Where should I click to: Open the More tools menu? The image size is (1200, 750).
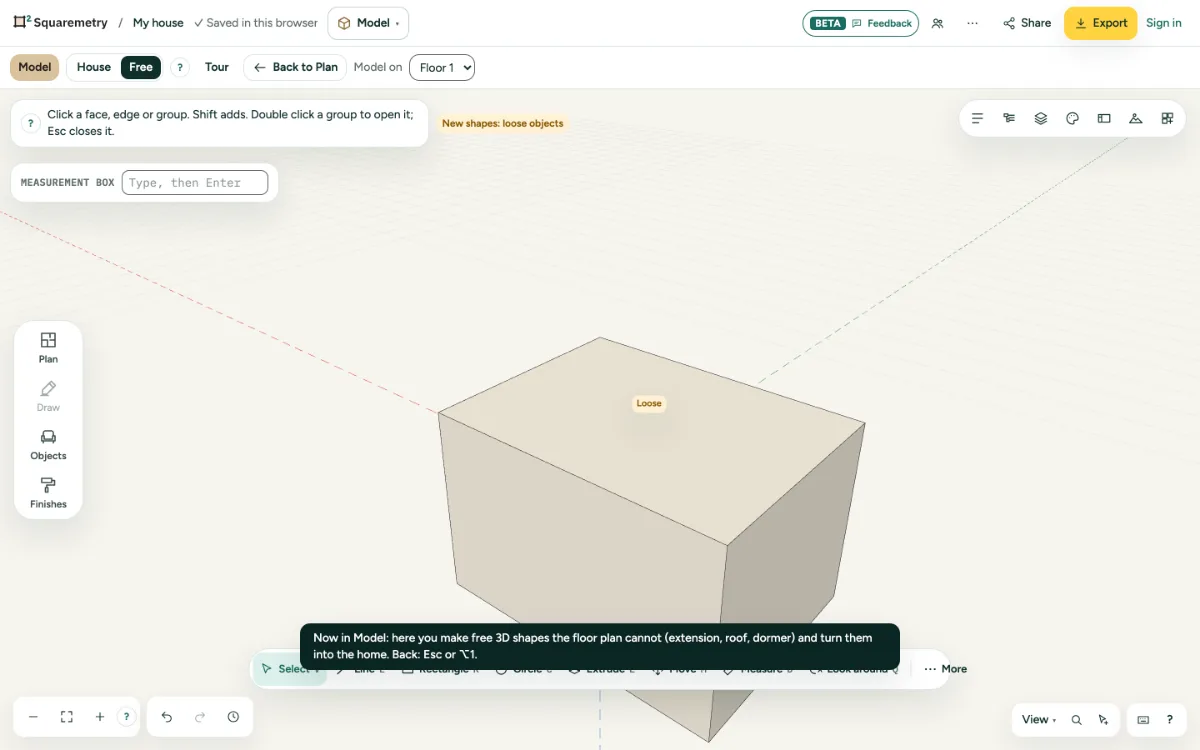pos(945,669)
